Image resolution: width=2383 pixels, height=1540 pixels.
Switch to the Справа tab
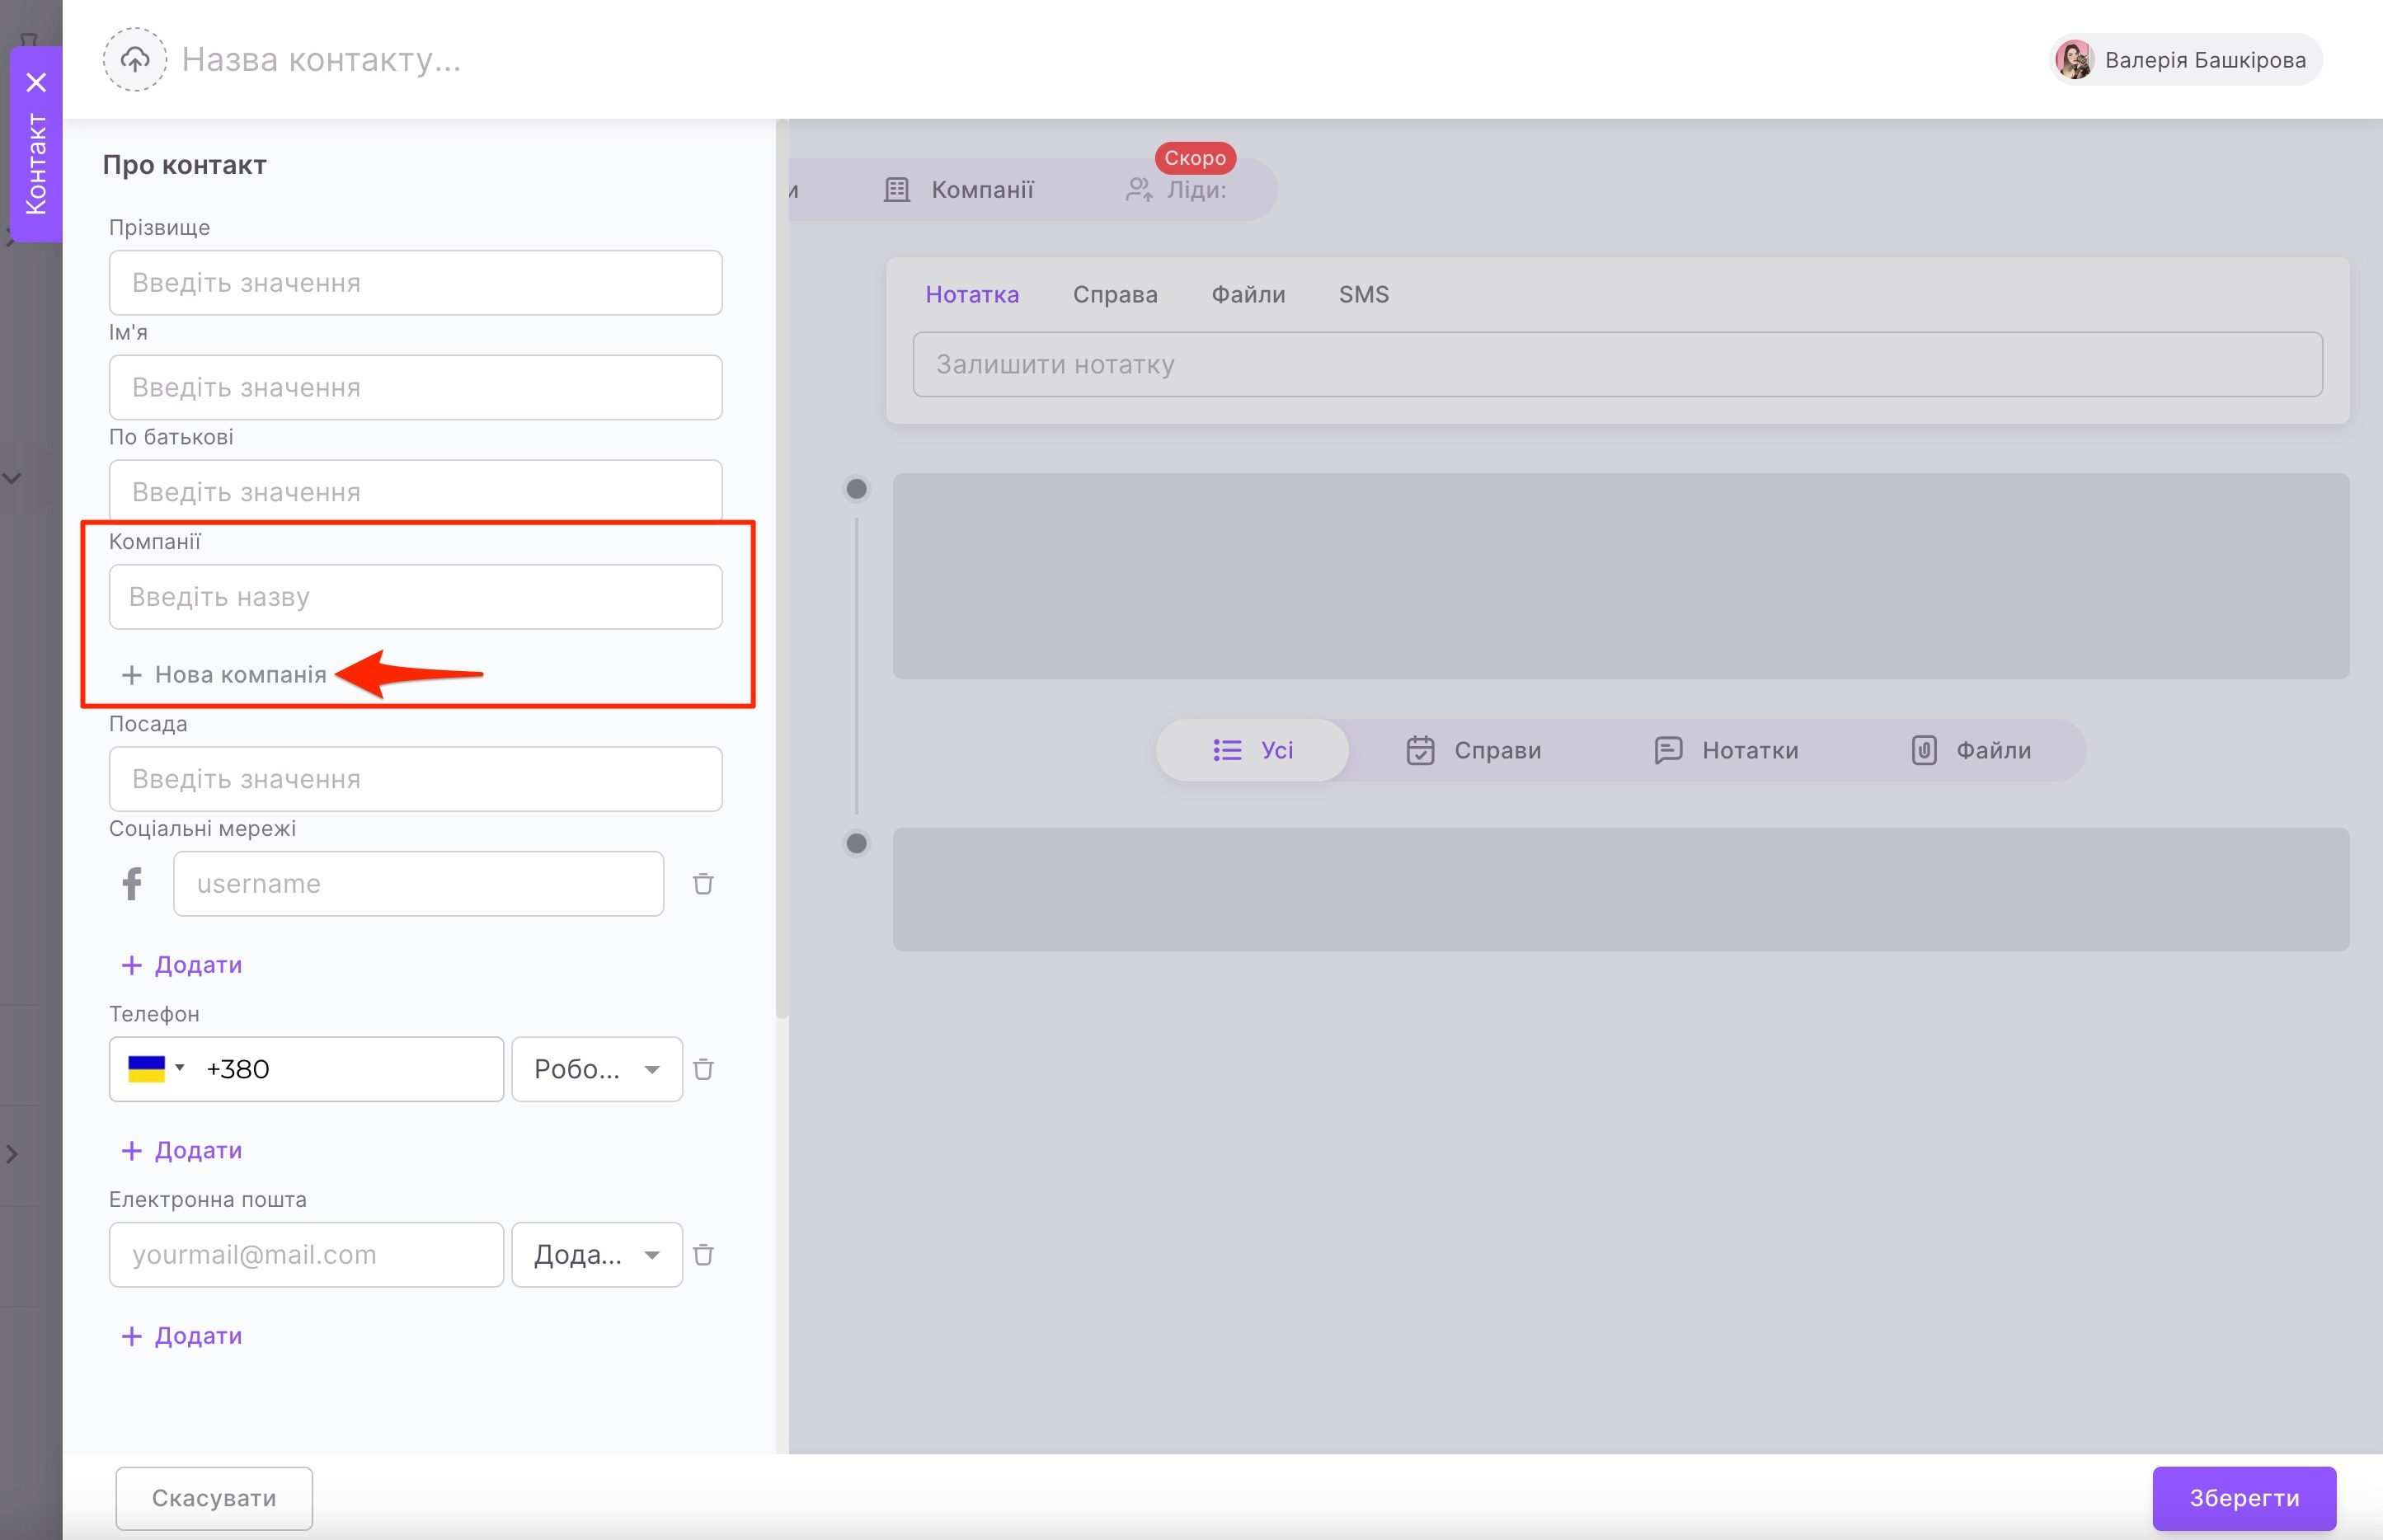[1114, 295]
